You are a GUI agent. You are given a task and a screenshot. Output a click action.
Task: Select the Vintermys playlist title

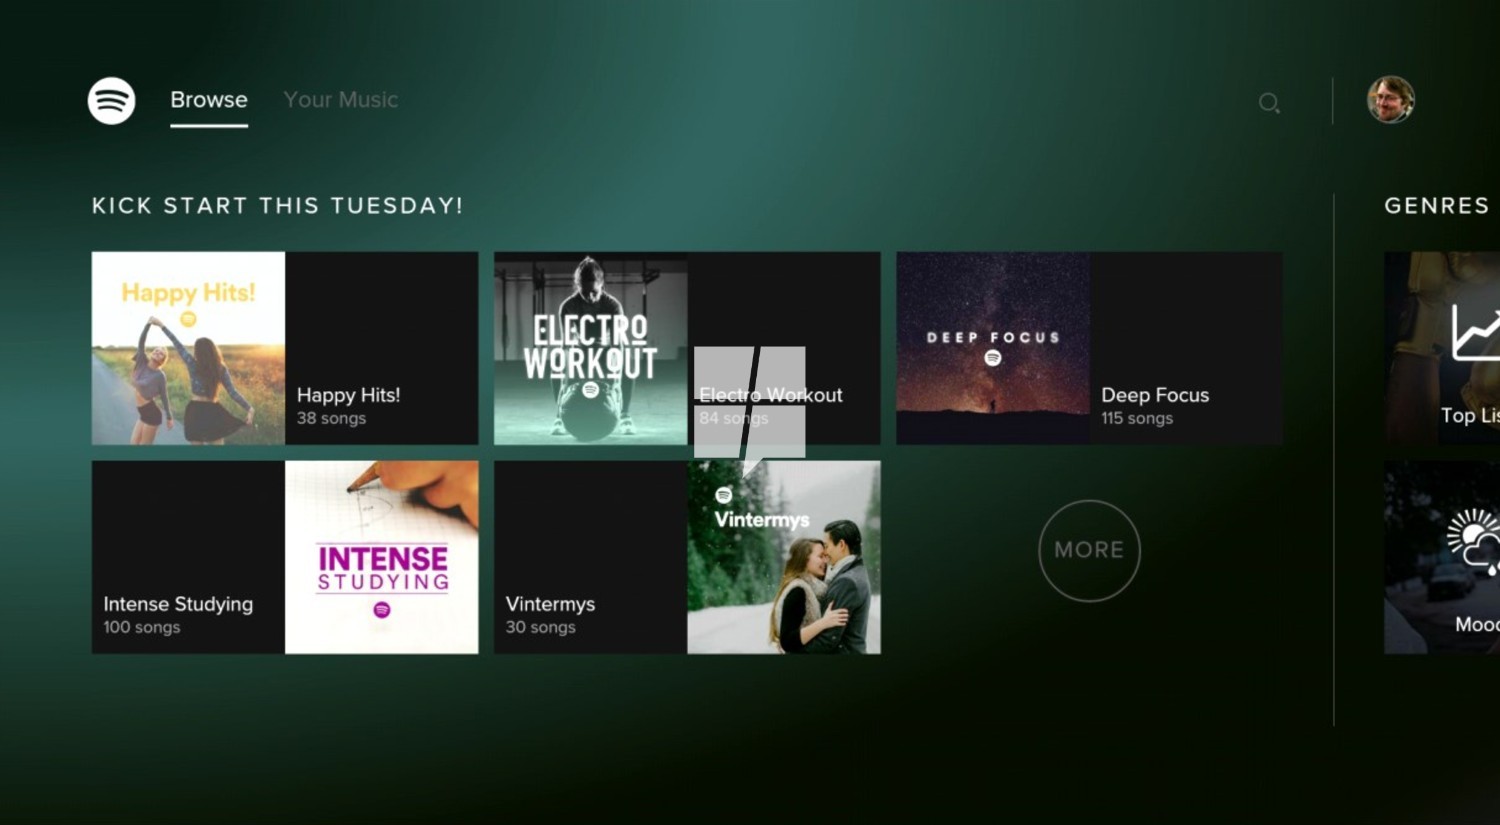click(x=550, y=604)
